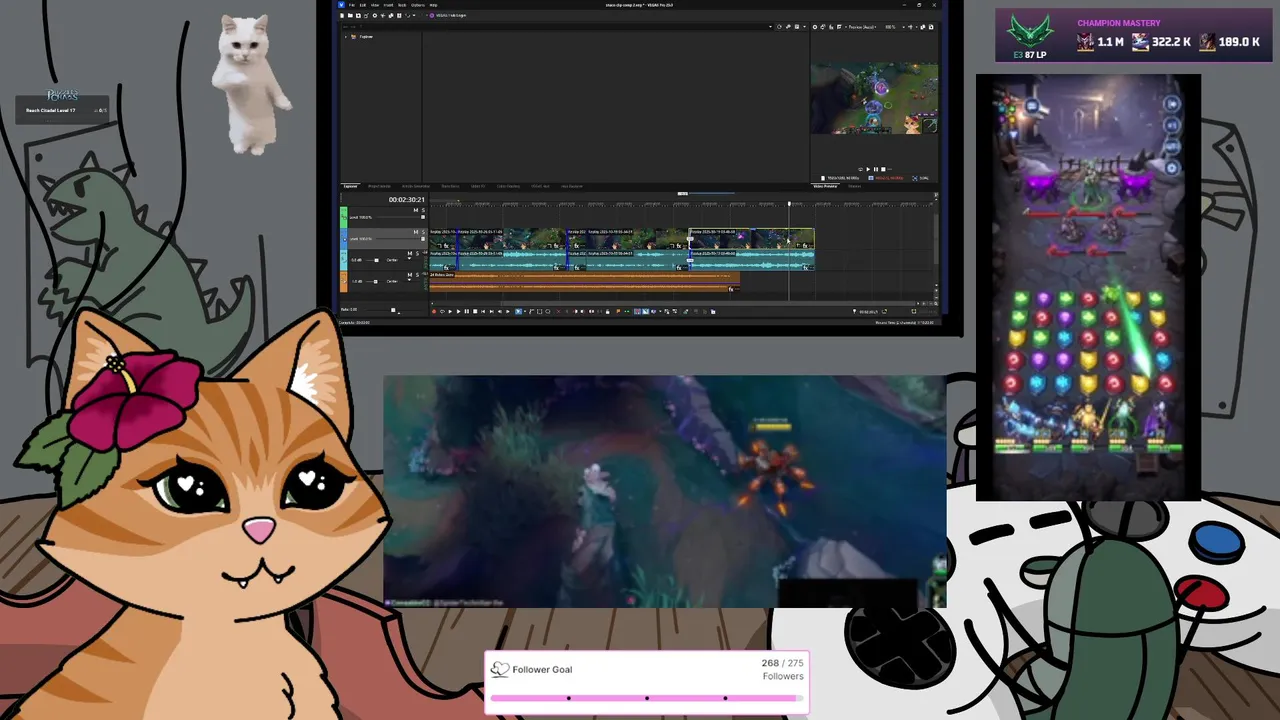The width and height of the screenshot is (1280, 720).
Task: Switch to the Video FX tab
Action: [478, 186]
